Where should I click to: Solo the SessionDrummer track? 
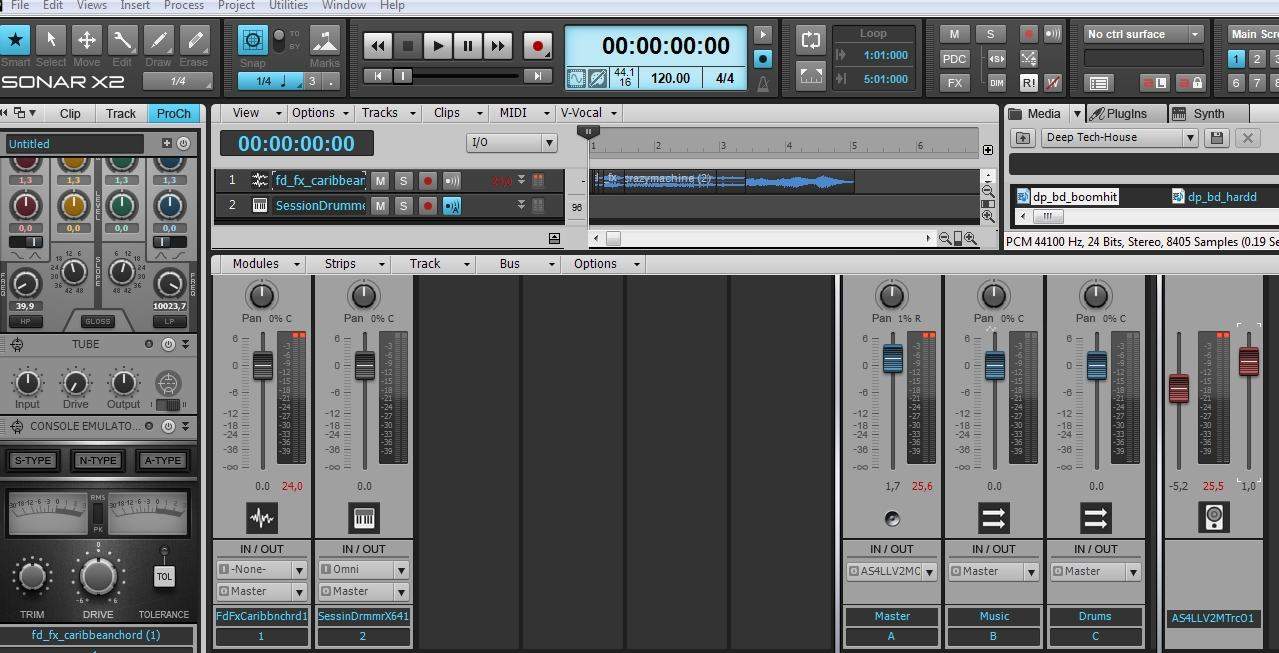(x=403, y=206)
